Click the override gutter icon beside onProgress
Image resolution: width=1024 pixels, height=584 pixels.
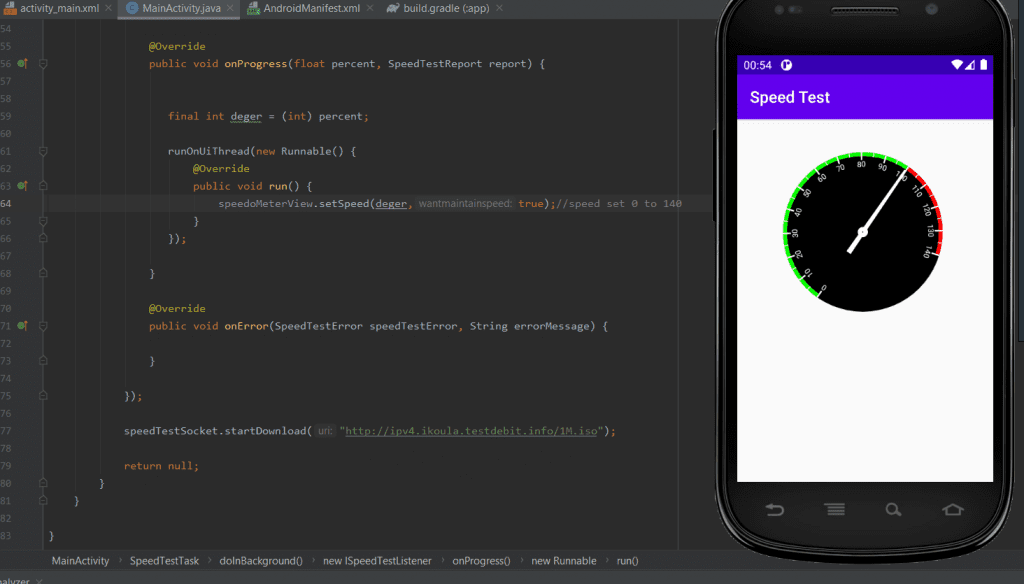[x=22, y=64]
